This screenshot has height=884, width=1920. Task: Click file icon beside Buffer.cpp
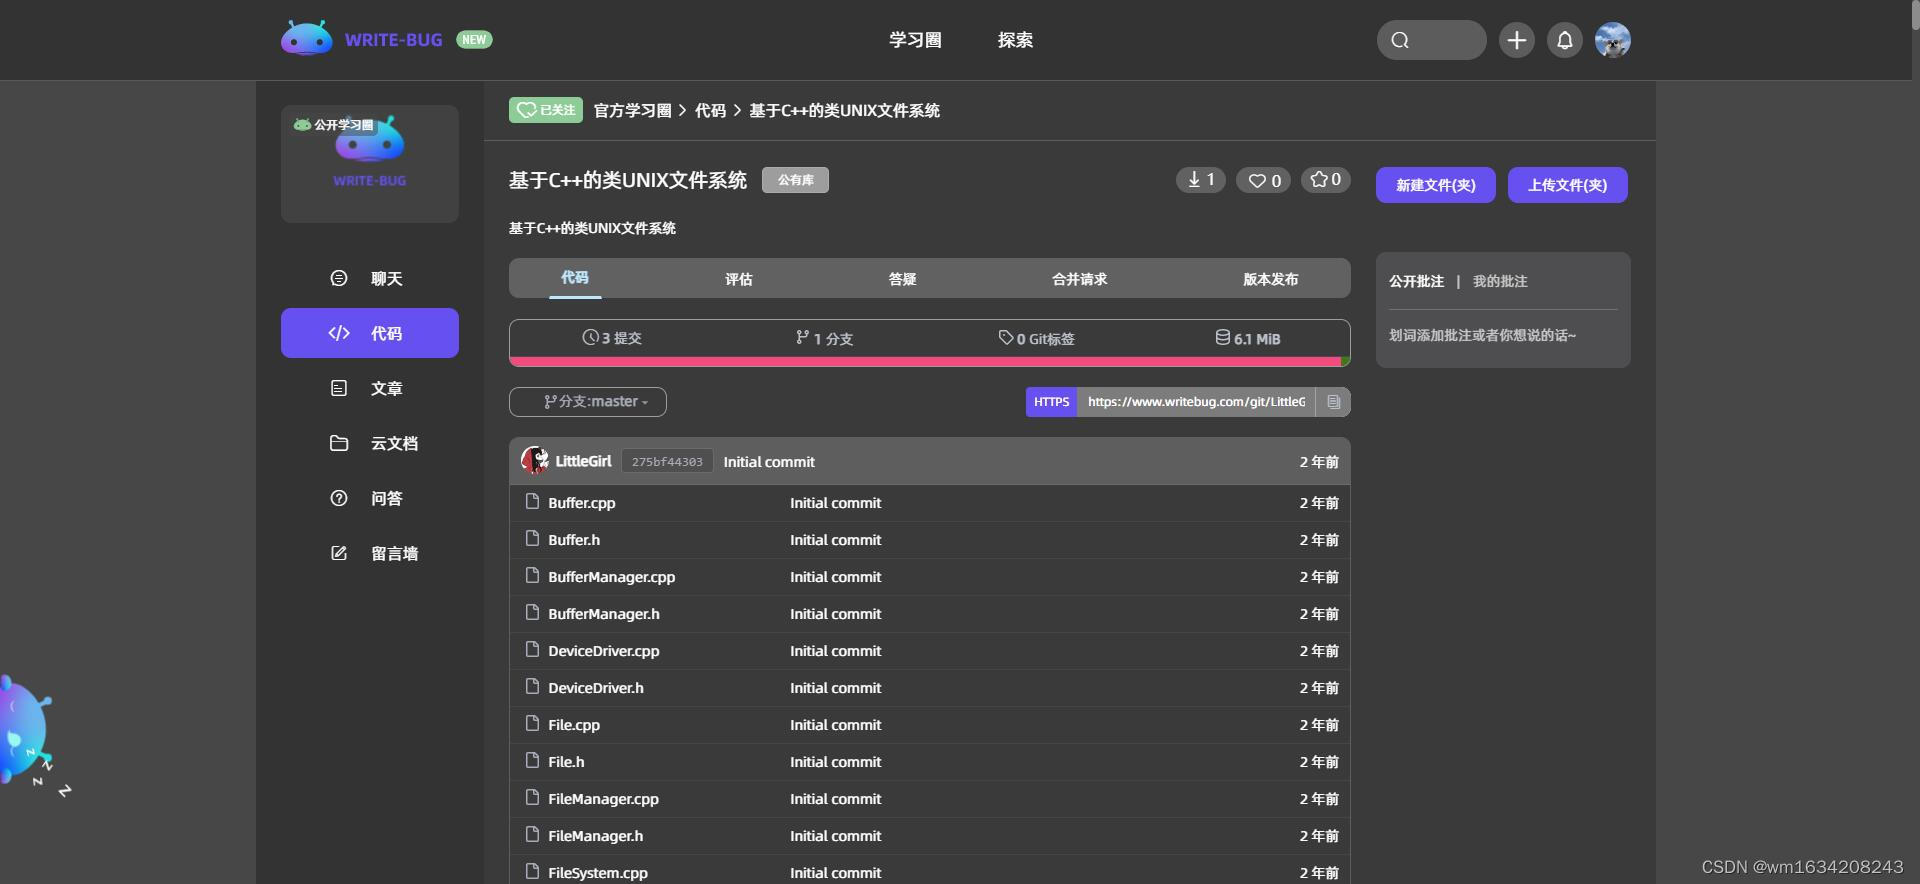[532, 501]
